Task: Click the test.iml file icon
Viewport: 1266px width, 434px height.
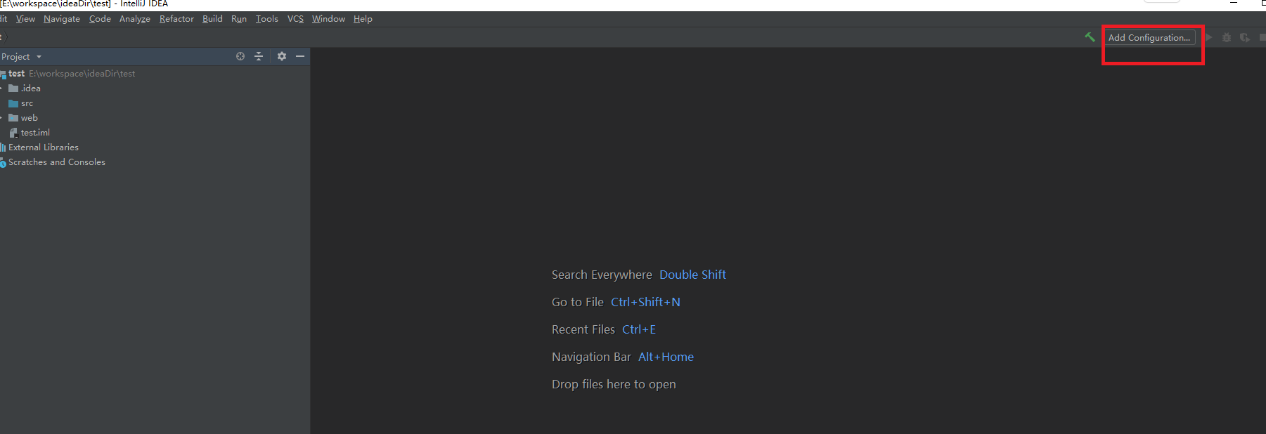Action: 13,132
